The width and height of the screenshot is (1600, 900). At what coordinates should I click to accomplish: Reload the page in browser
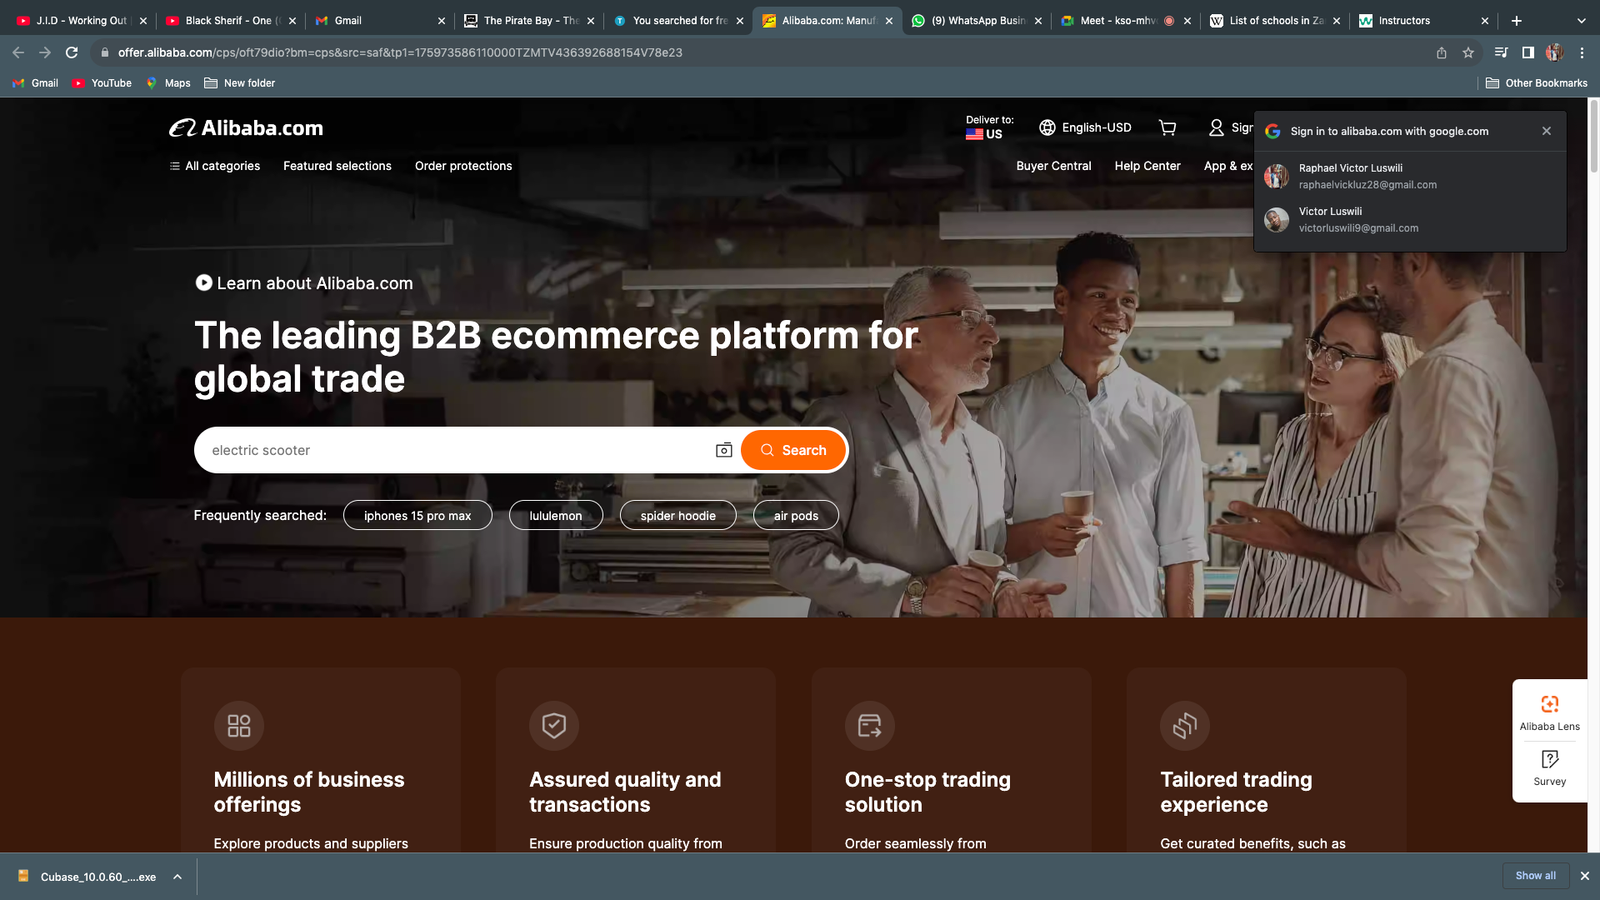pos(72,53)
